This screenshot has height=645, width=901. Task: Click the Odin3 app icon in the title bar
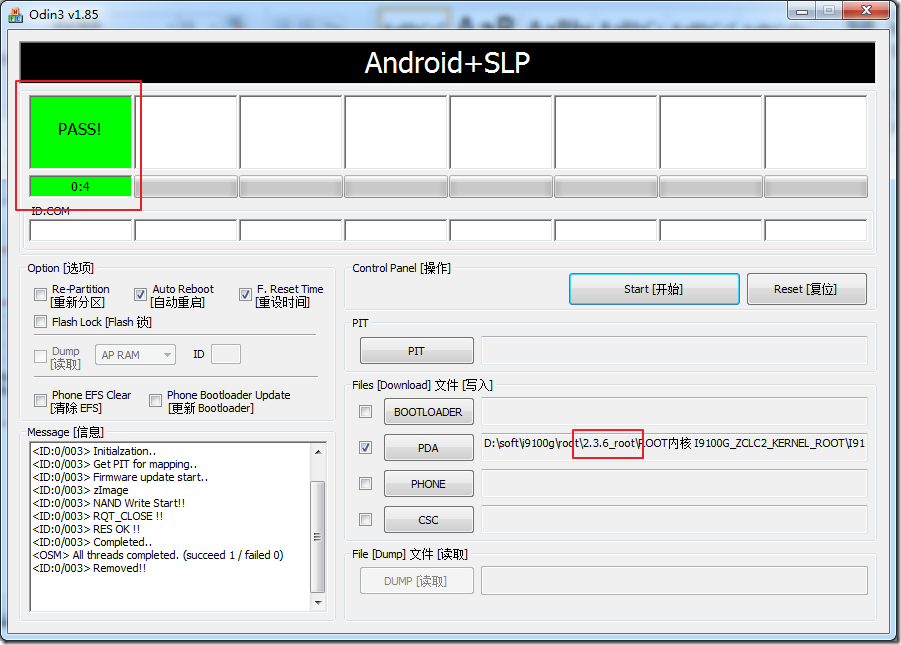click(16, 14)
